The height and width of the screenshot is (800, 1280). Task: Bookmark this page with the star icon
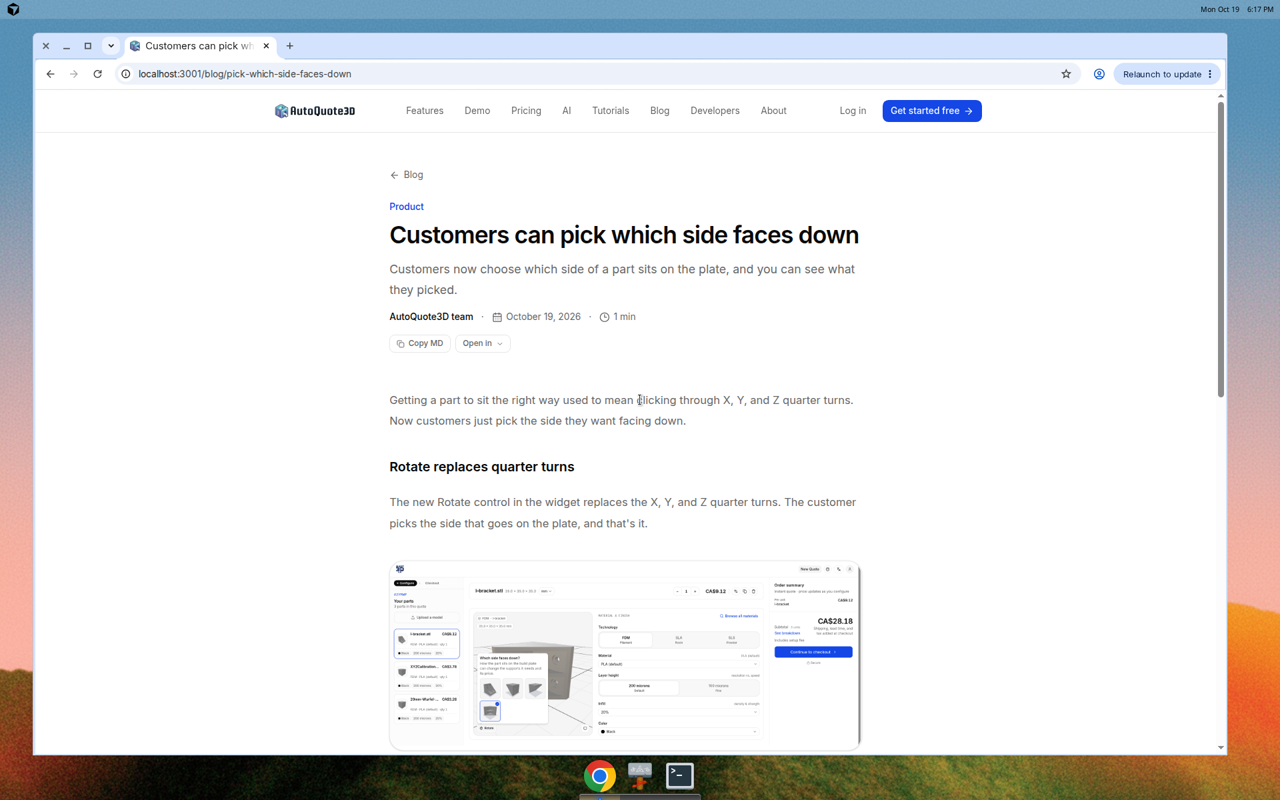(x=1066, y=74)
